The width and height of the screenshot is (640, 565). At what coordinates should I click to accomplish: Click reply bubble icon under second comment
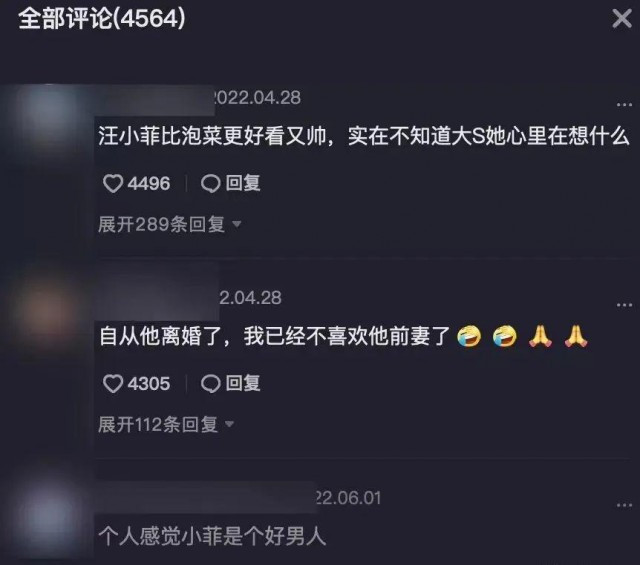[x=211, y=384]
